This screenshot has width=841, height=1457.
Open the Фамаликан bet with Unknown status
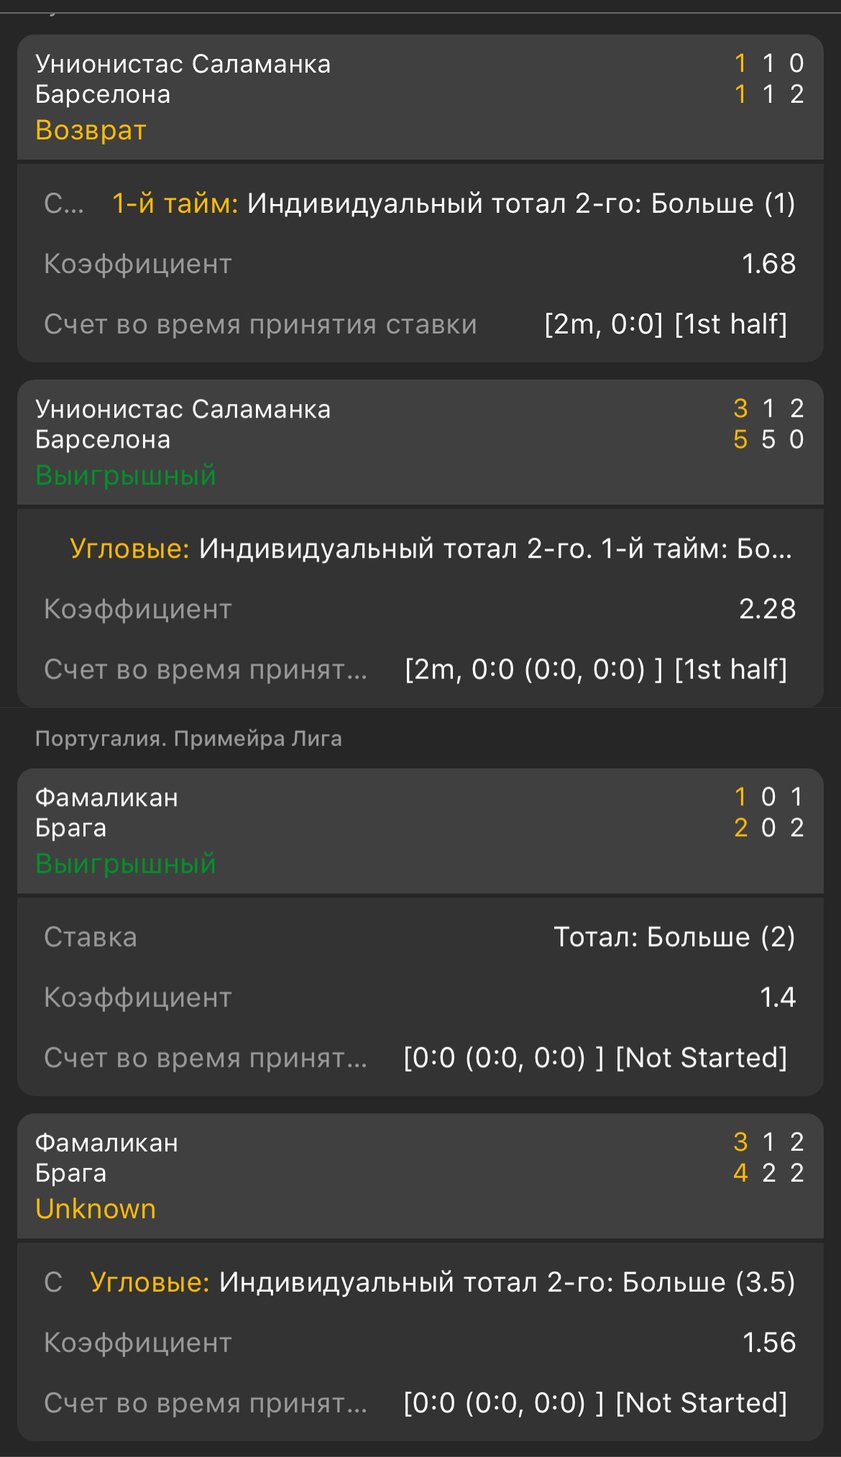coord(420,1175)
